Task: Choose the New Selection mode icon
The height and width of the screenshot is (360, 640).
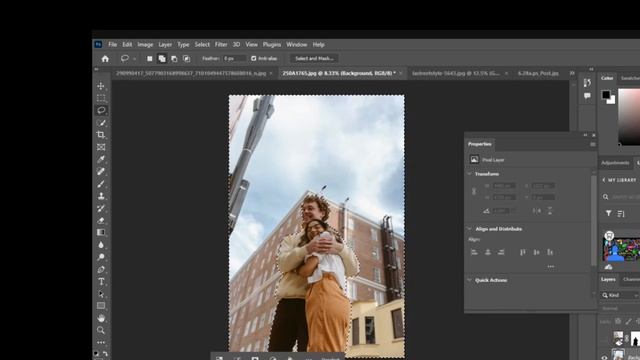Action: [x=149, y=59]
